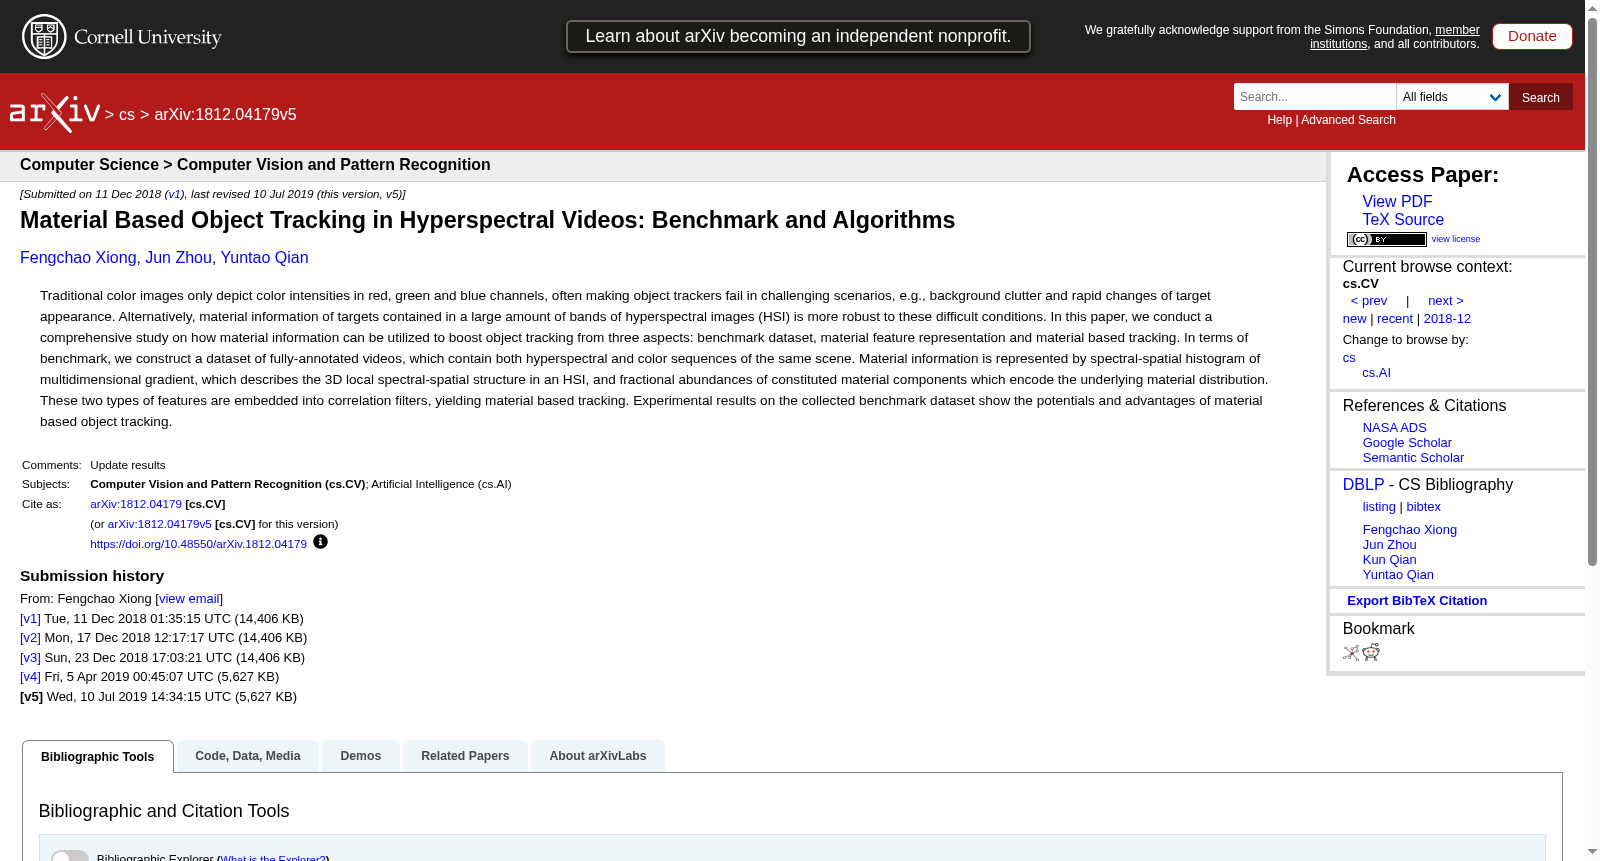
Task: Open the arXiv:1812.04179v5 version link
Action: (160, 524)
